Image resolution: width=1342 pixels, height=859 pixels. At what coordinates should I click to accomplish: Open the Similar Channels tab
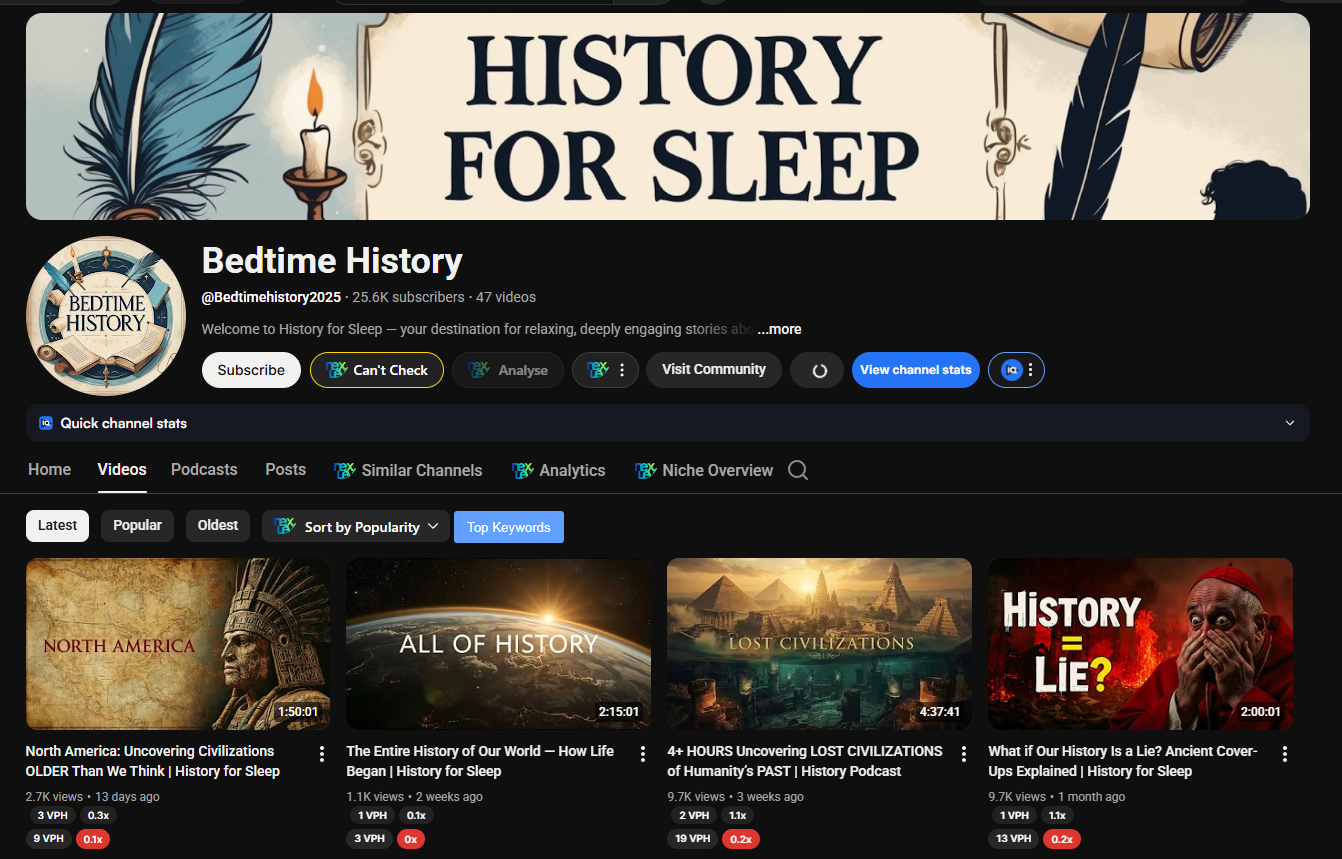pos(408,470)
